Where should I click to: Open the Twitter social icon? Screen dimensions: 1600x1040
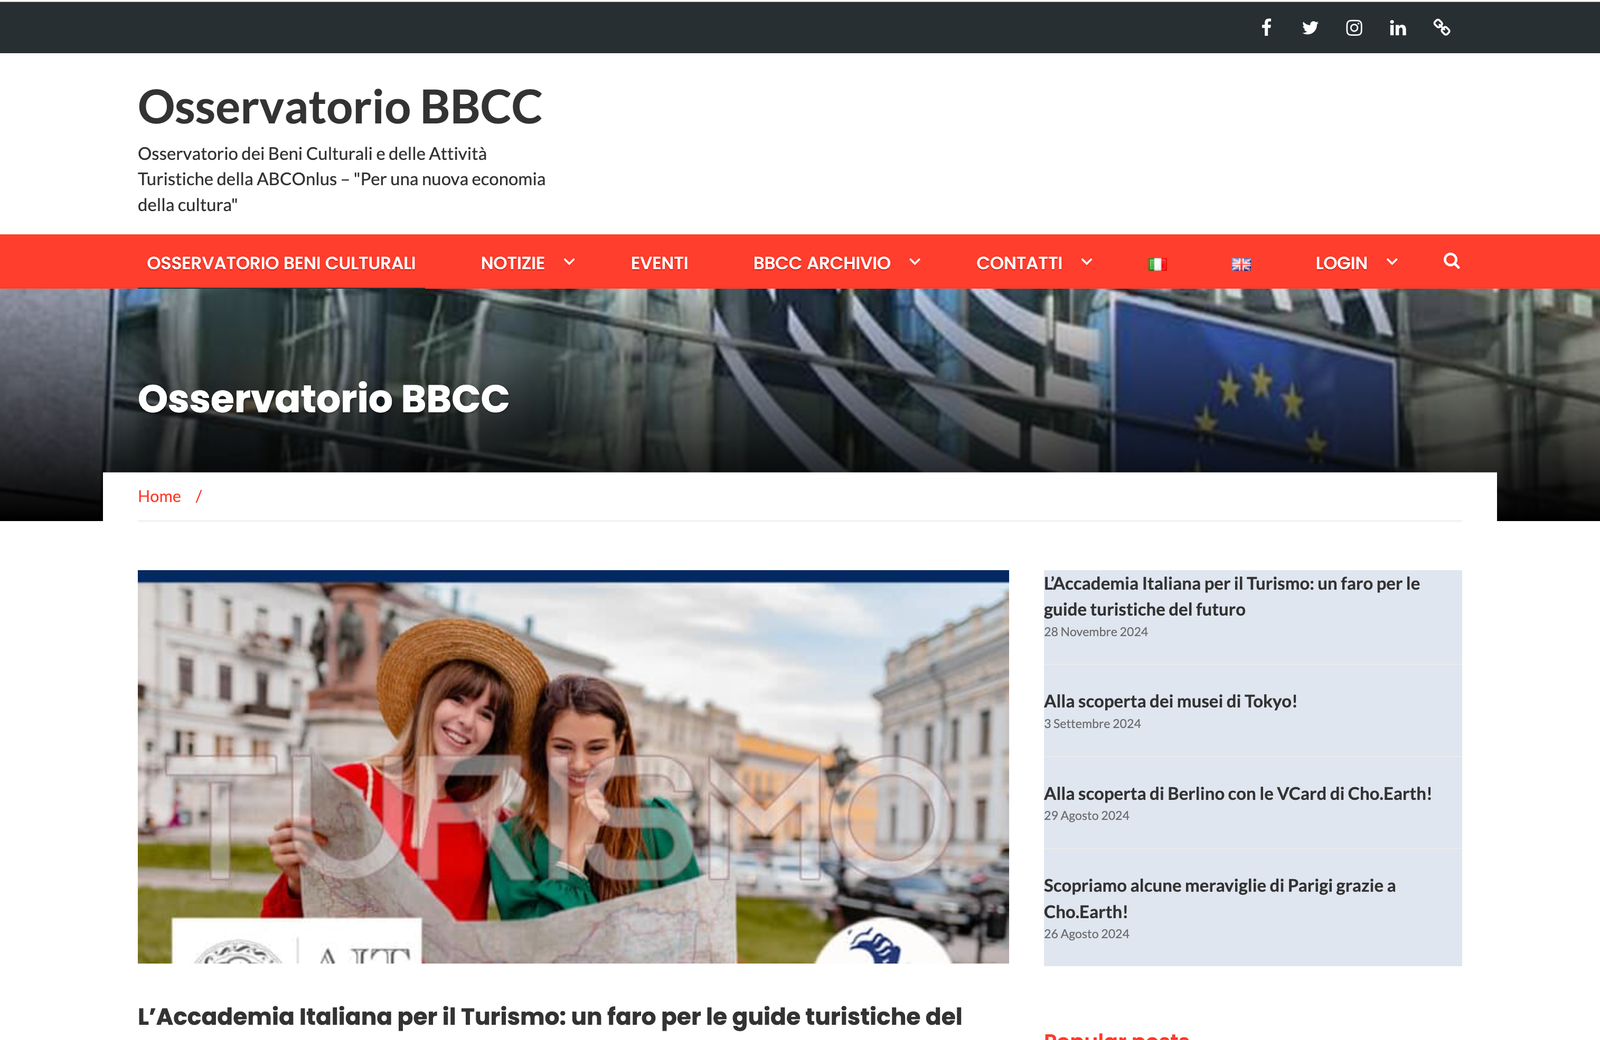click(1310, 28)
